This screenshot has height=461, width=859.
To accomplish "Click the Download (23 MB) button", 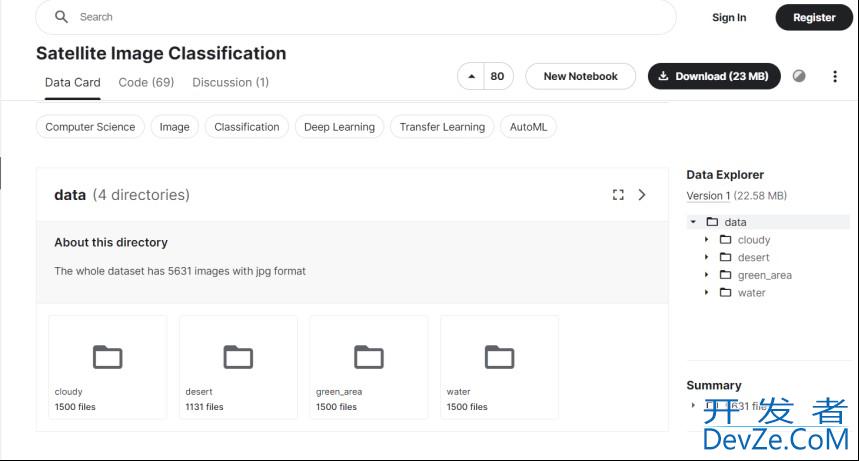I will tap(714, 76).
